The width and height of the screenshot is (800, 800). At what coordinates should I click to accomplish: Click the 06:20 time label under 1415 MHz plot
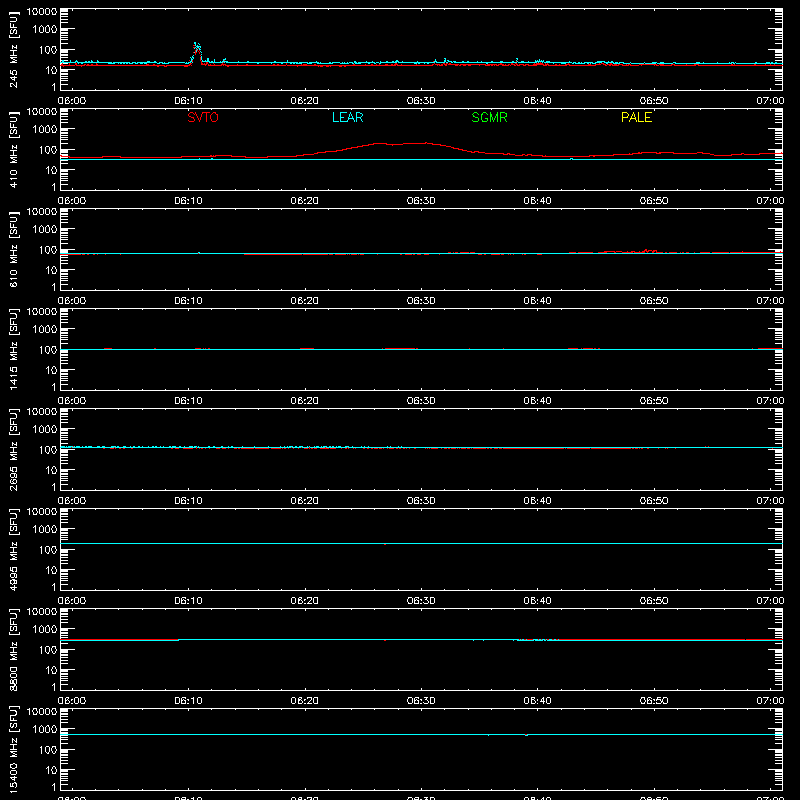coord(305,401)
